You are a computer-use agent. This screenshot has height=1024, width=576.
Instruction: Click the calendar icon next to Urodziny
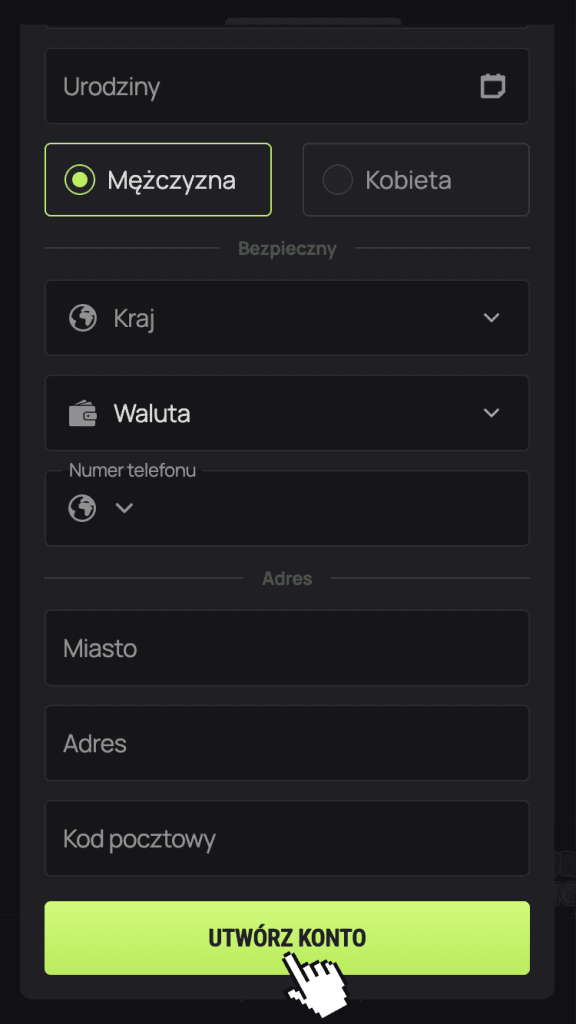pos(492,86)
